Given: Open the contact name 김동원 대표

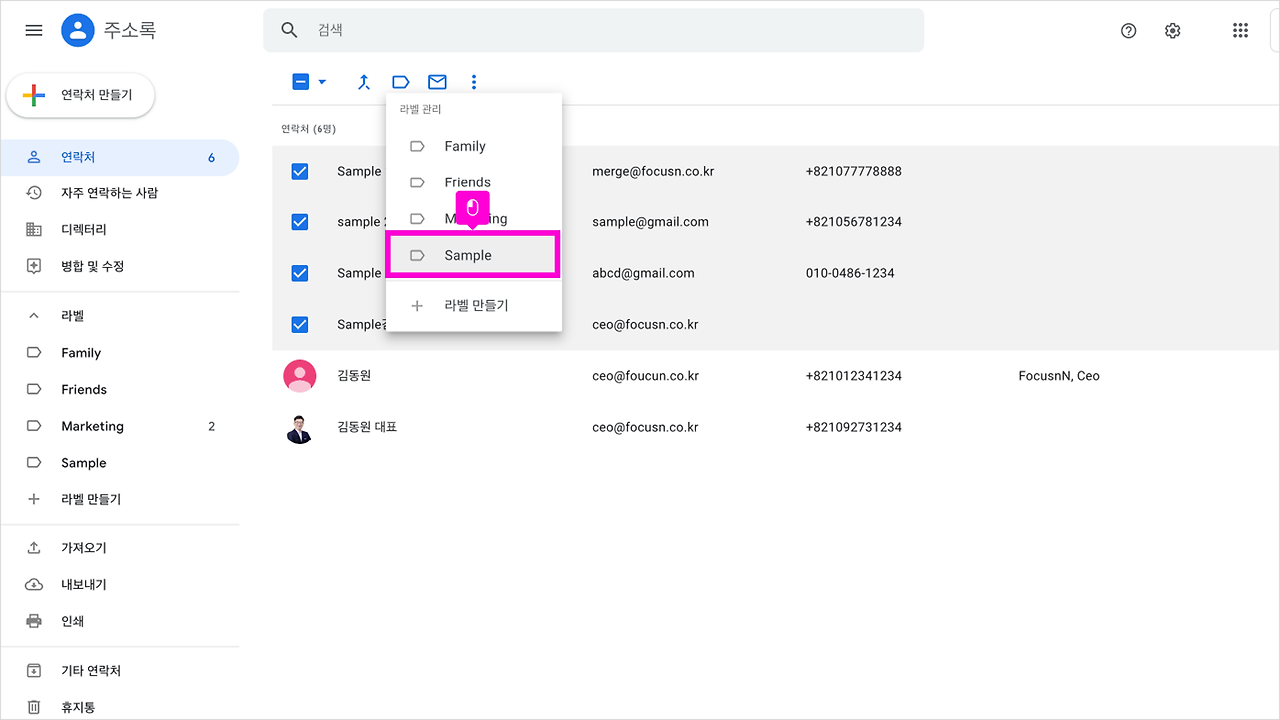Looking at the screenshot, I should (x=367, y=427).
